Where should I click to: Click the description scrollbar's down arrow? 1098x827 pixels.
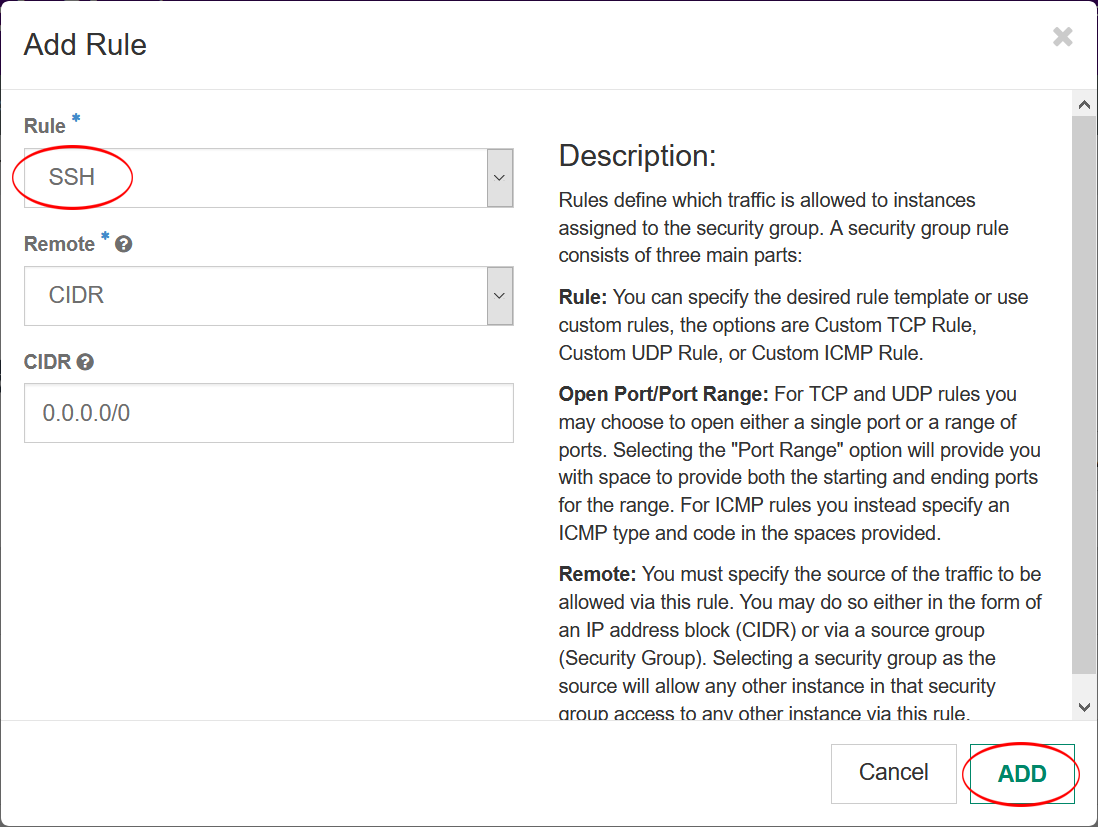1083,706
